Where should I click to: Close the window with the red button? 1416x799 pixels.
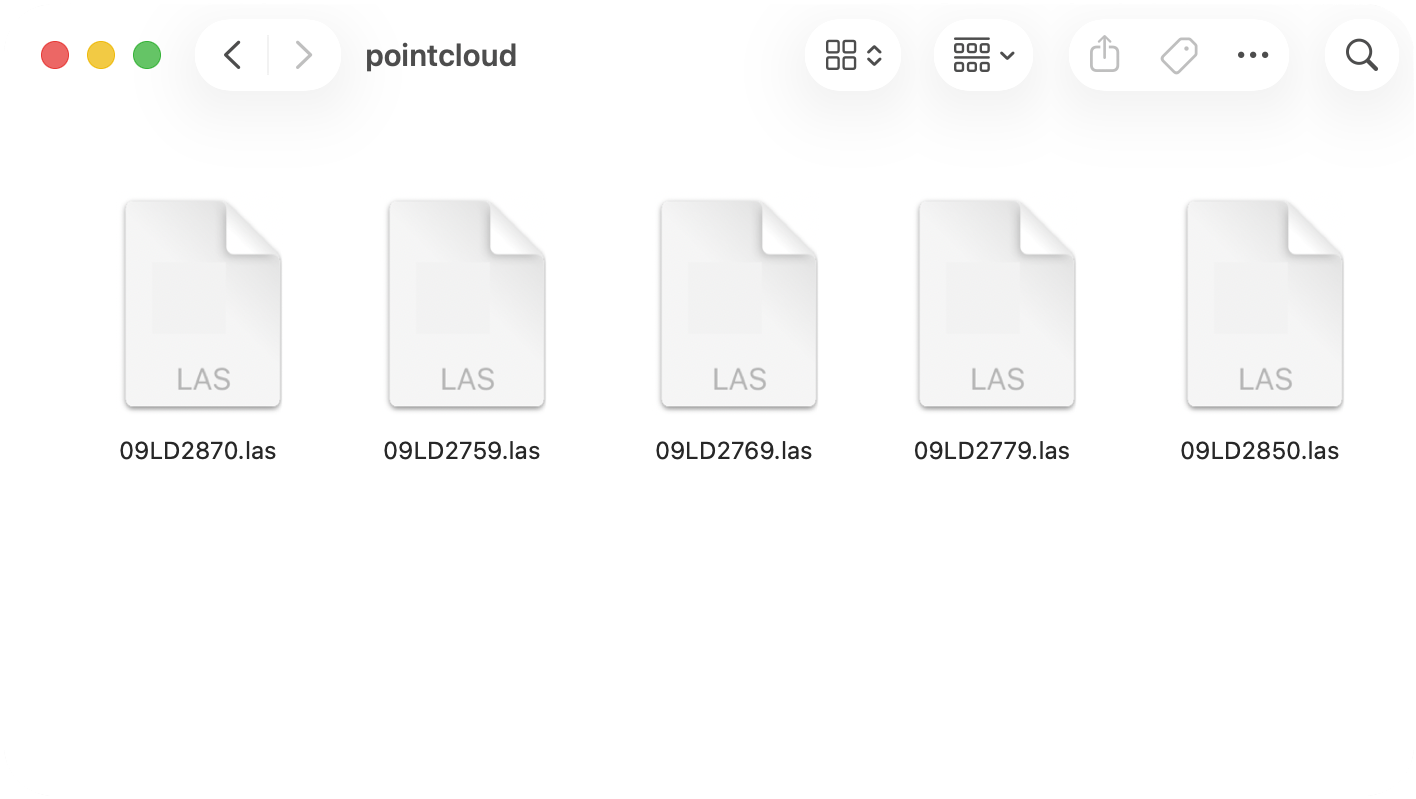55,55
